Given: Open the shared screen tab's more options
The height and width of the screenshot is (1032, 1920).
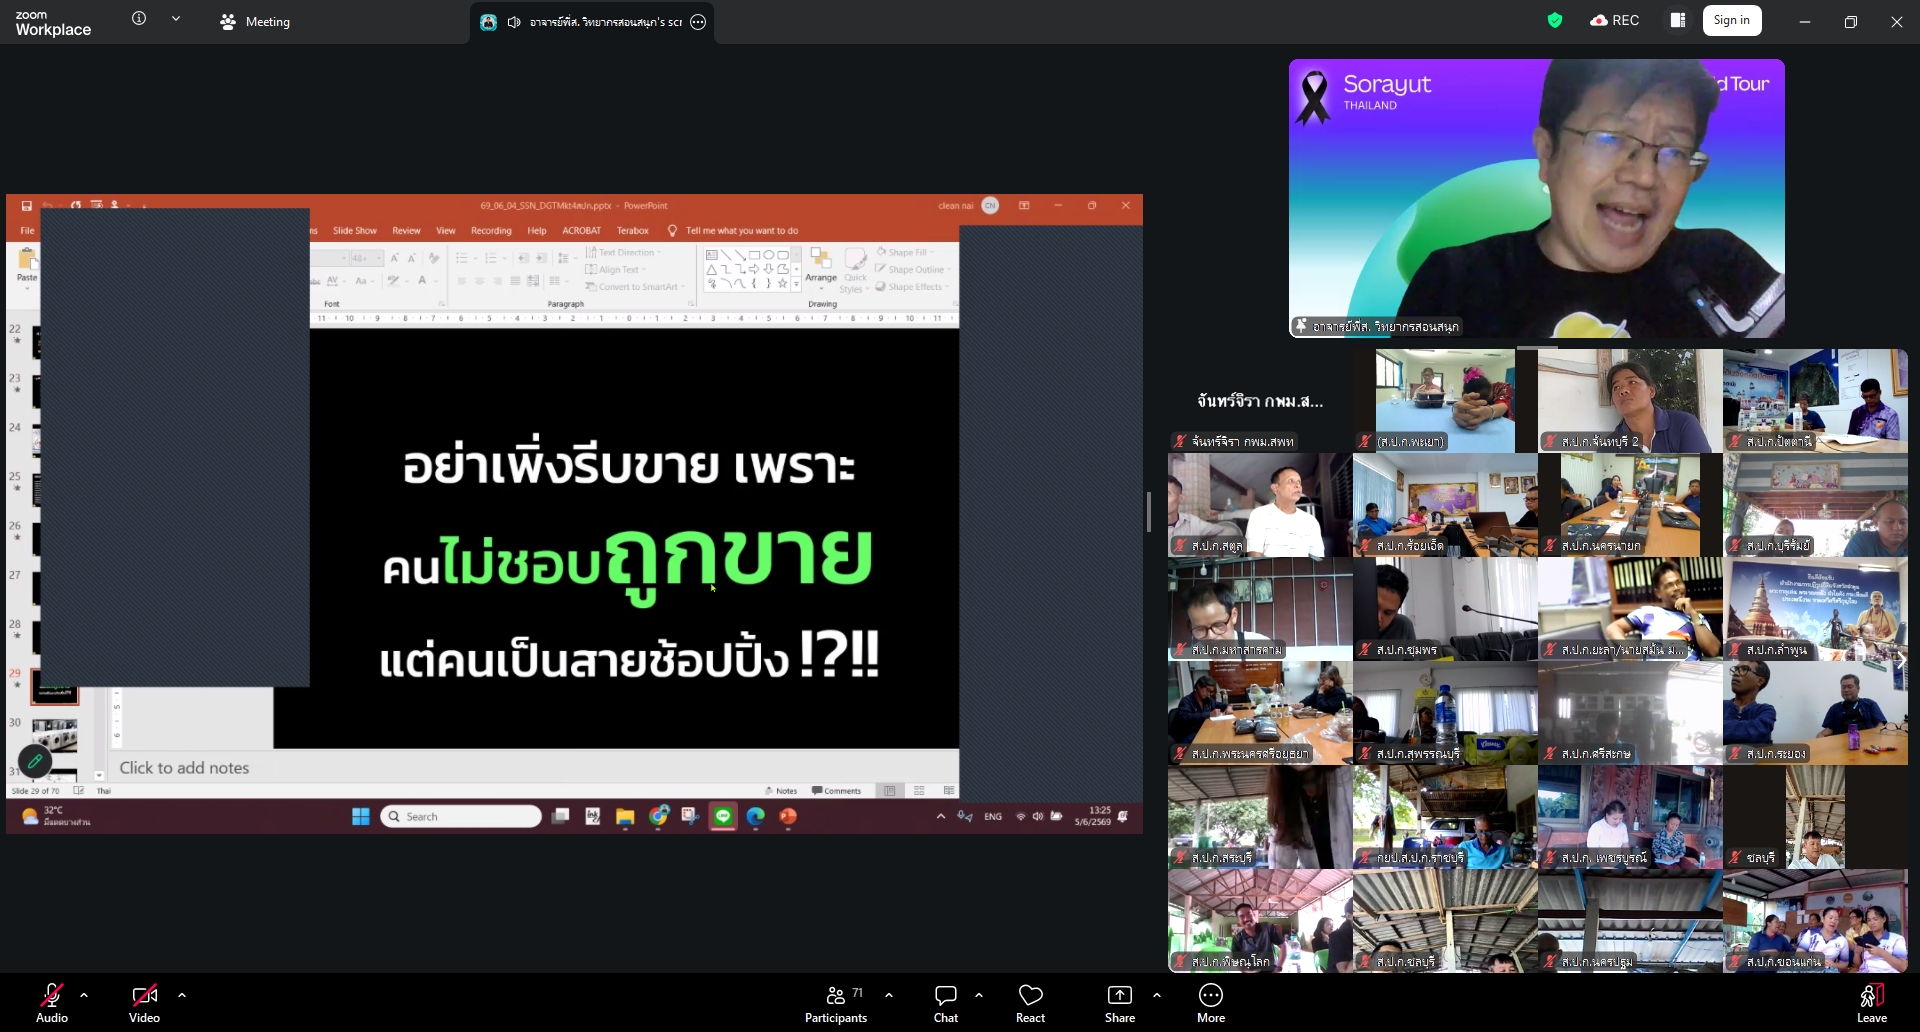Looking at the screenshot, I should coord(698,22).
